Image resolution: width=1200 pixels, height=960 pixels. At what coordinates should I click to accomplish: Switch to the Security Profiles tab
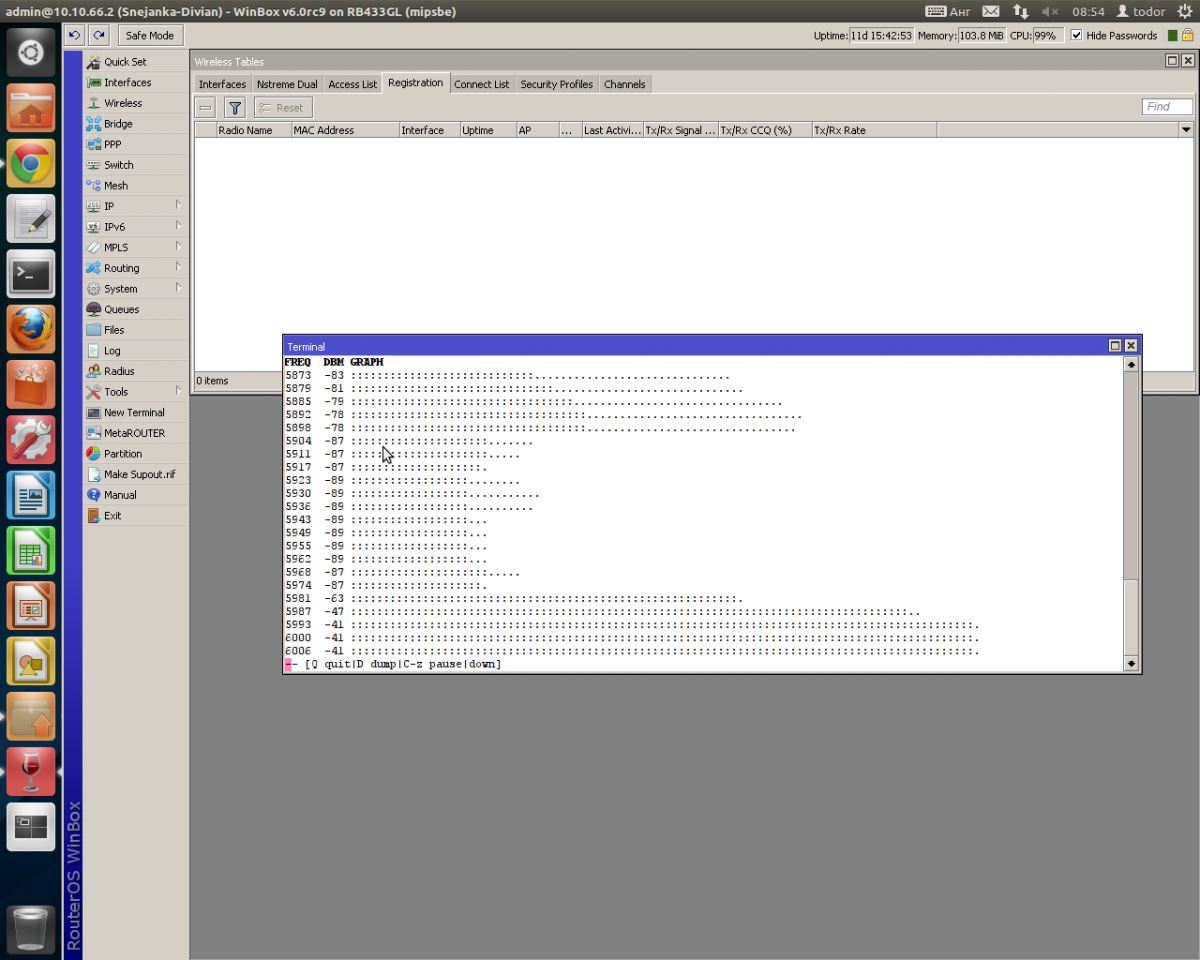point(556,84)
